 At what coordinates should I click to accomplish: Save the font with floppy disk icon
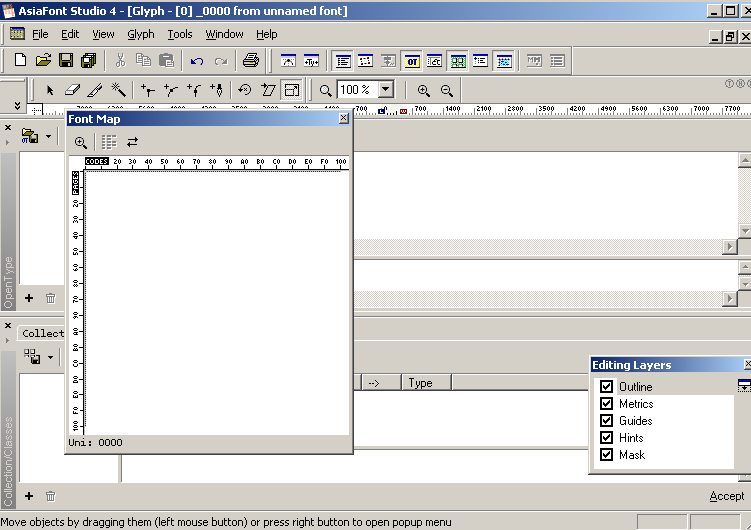(66, 60)
